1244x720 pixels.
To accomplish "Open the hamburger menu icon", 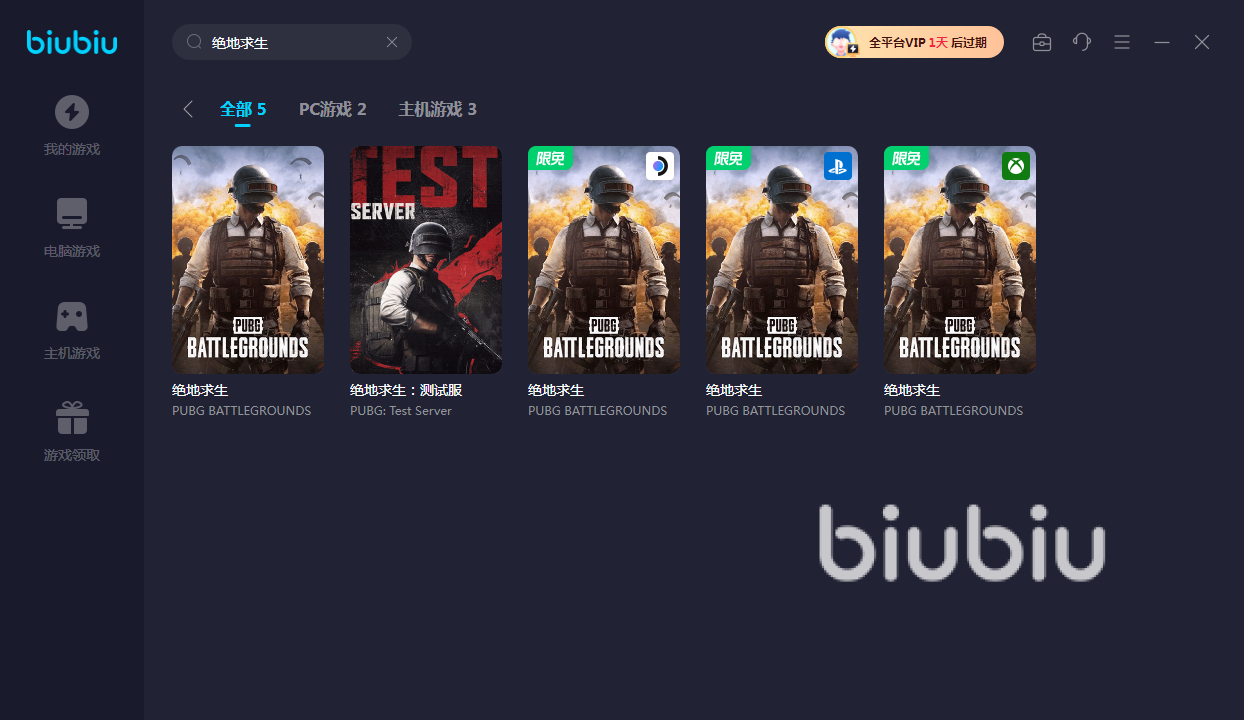I will point(1122,42).
